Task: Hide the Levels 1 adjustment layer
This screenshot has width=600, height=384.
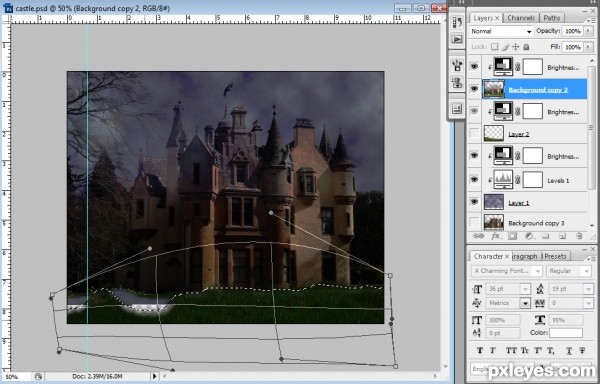Action: [x=474, y=179]
